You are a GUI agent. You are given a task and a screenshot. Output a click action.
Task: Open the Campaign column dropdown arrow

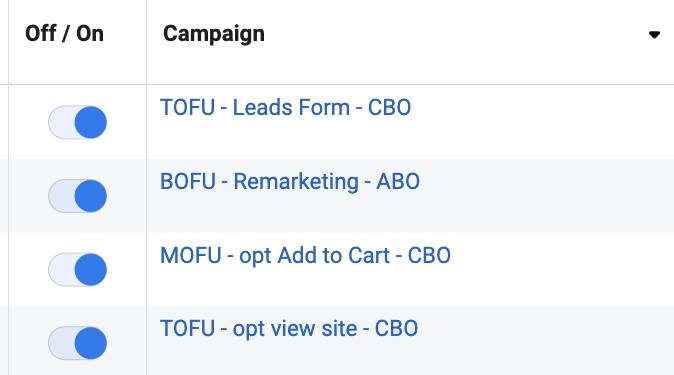654,34
